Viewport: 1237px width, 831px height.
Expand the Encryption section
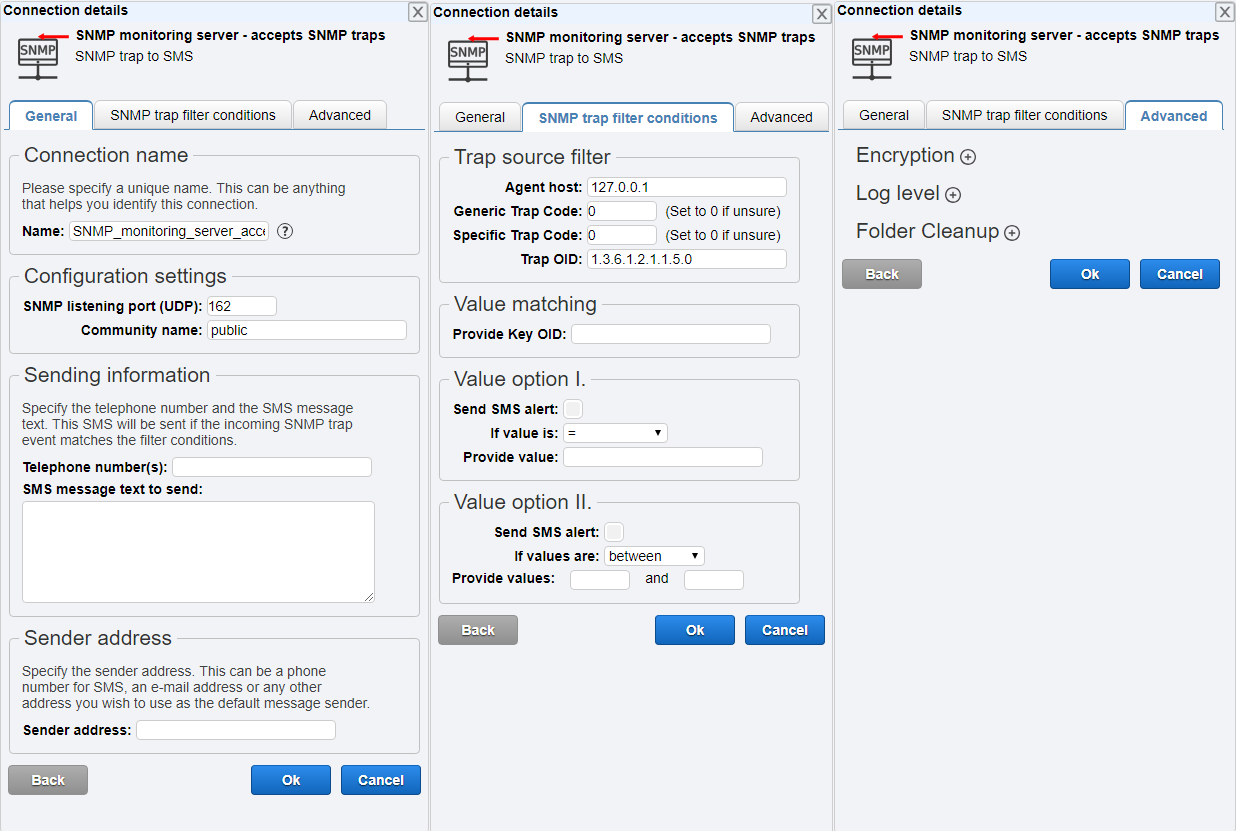coord(967,156)
